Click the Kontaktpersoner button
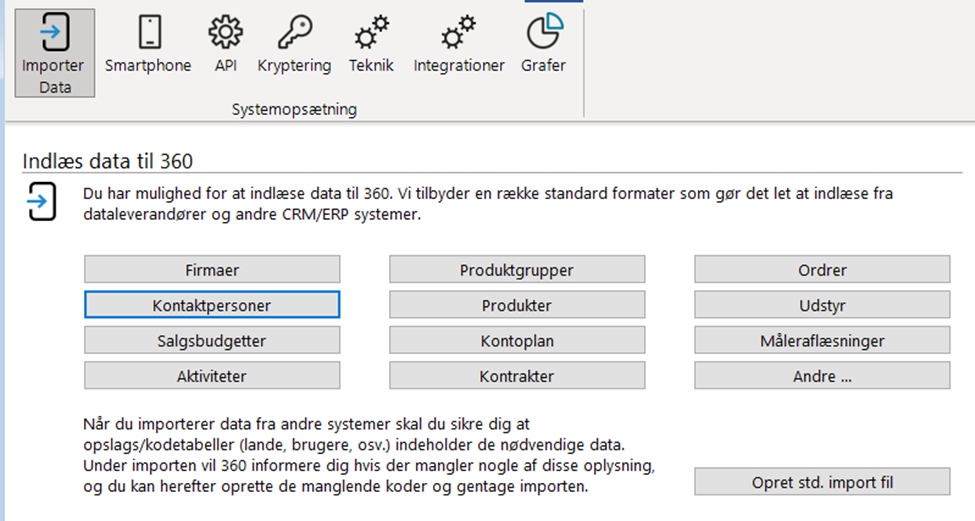Screen dimensions: 975x521 point(212,305)
